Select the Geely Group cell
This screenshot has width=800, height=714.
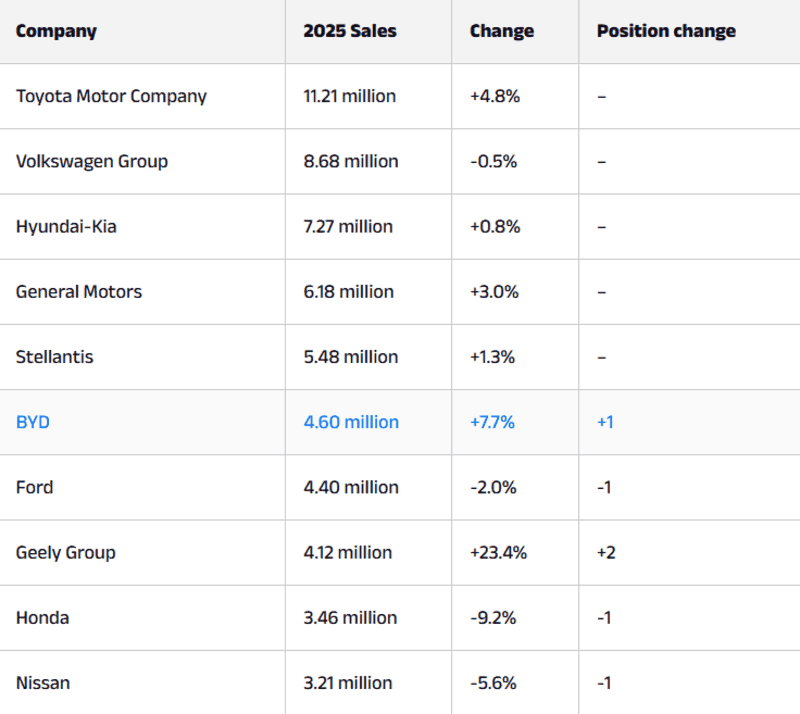point(66,552)
